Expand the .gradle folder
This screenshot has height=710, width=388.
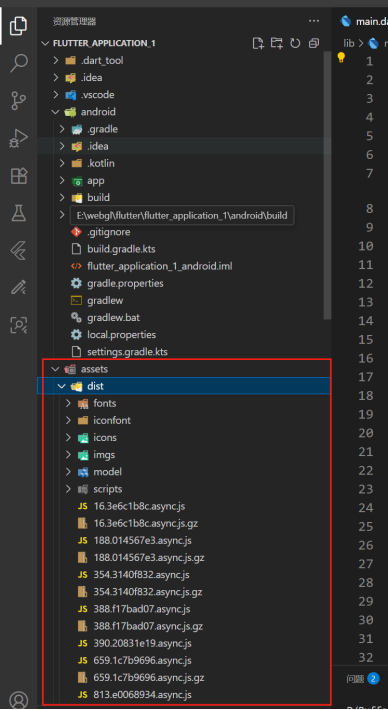tap(62, 129)
